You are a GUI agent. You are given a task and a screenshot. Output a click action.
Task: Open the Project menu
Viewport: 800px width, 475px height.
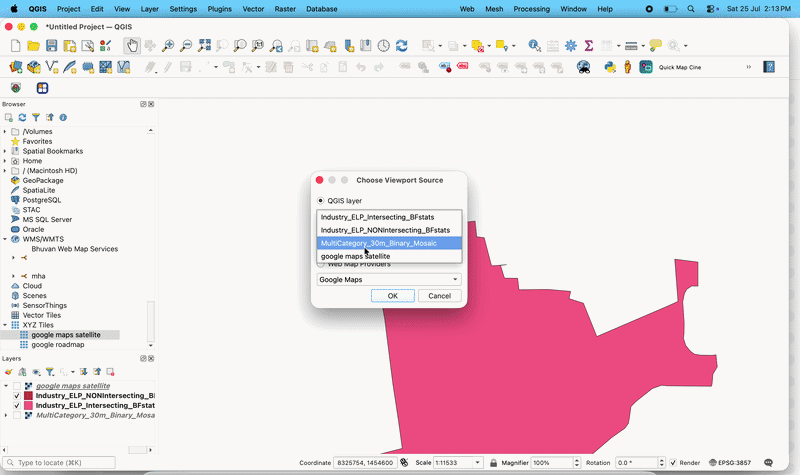point(68,9)
